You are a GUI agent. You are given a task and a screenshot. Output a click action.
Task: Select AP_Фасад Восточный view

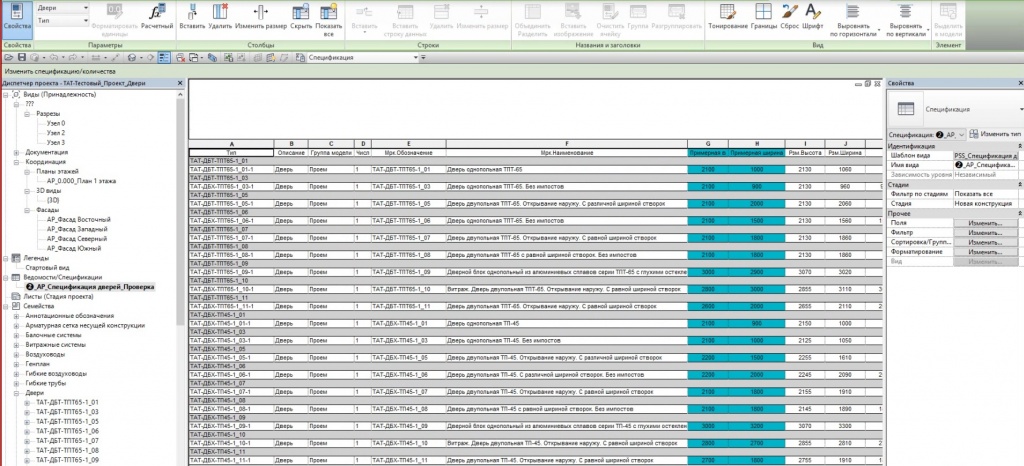pos(79,220)
